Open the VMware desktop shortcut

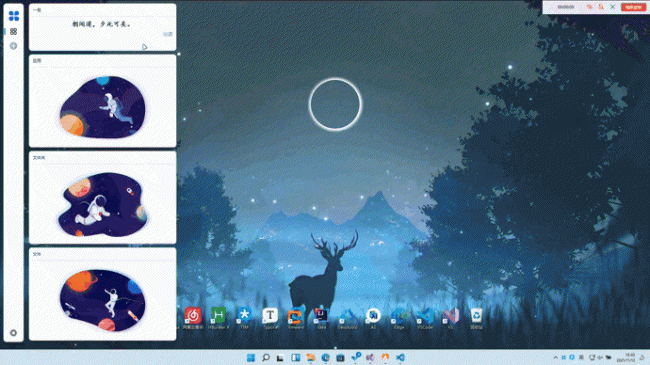pyautogui.click(x=296, y=319)
